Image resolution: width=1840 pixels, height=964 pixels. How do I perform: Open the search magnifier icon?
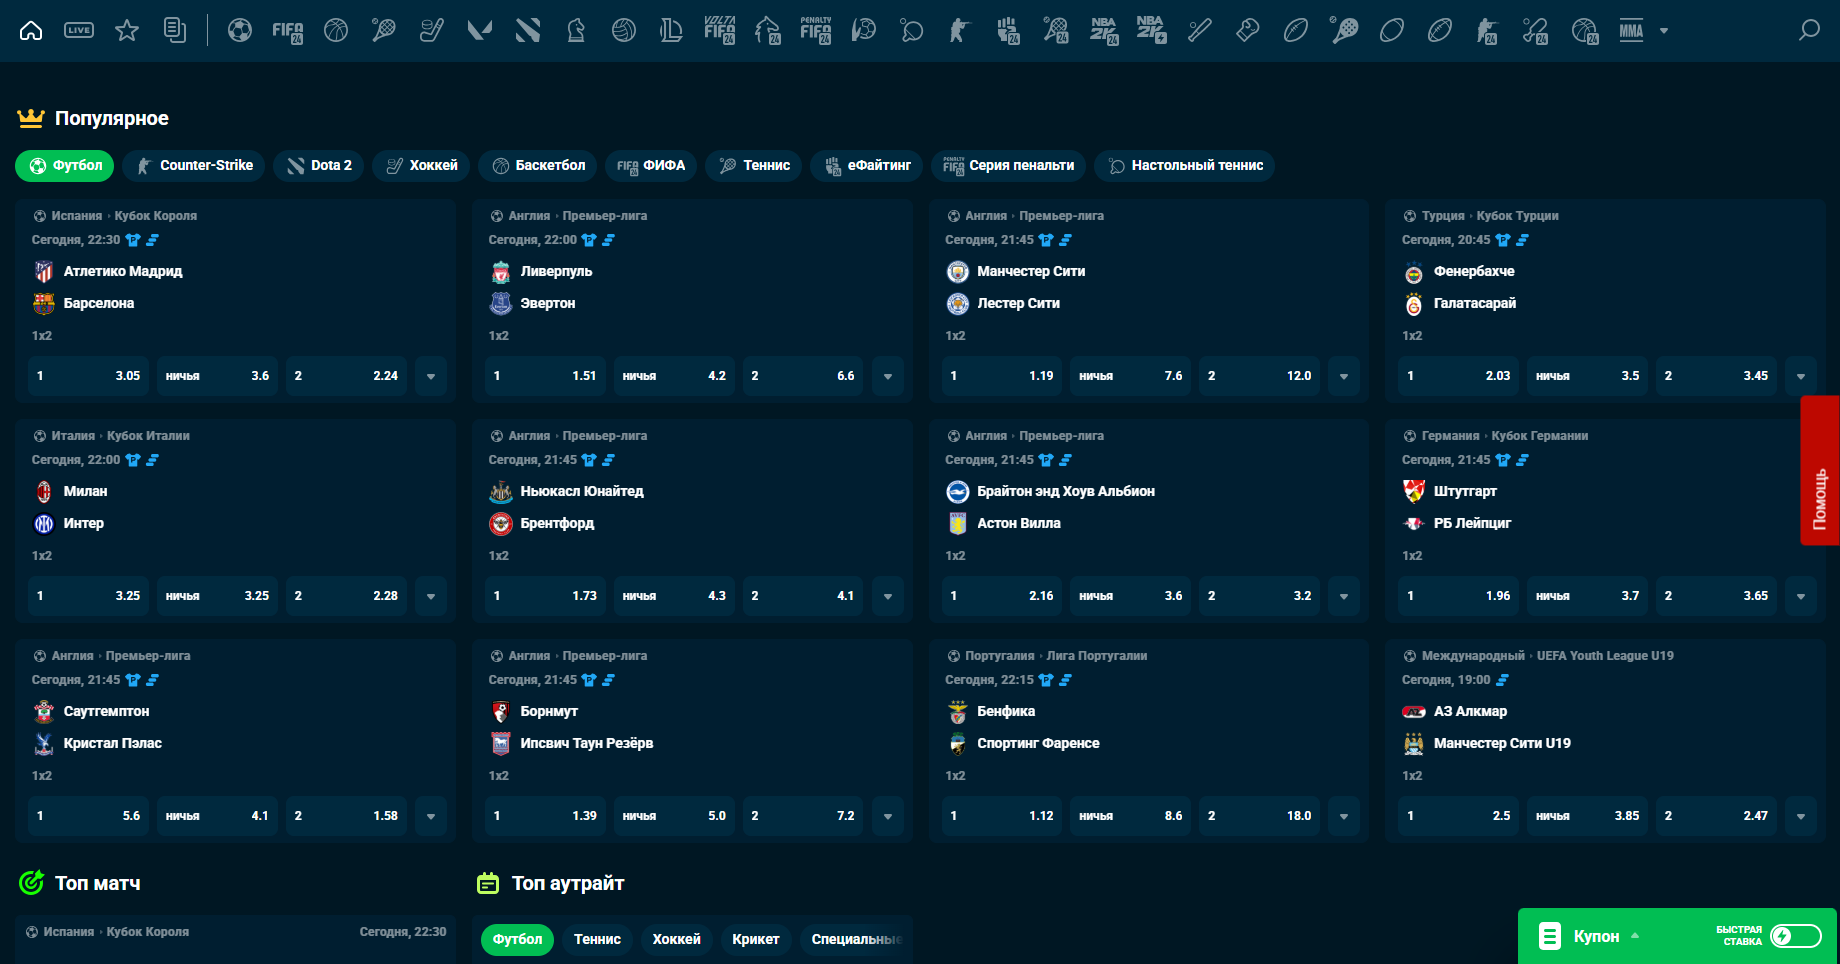(x=1809, y=31)
